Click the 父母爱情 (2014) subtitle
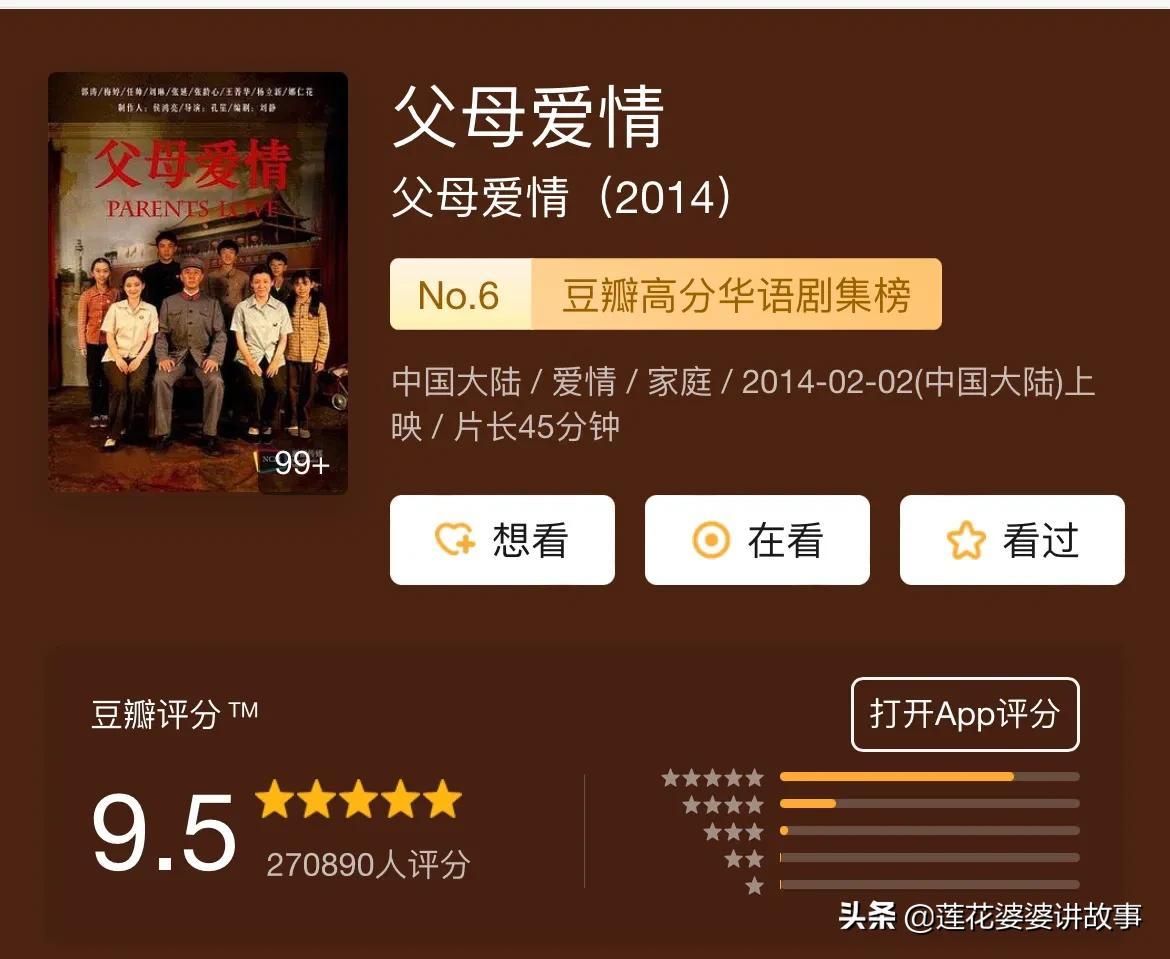Screen dimensions: 1170x959 pos(561,197)
